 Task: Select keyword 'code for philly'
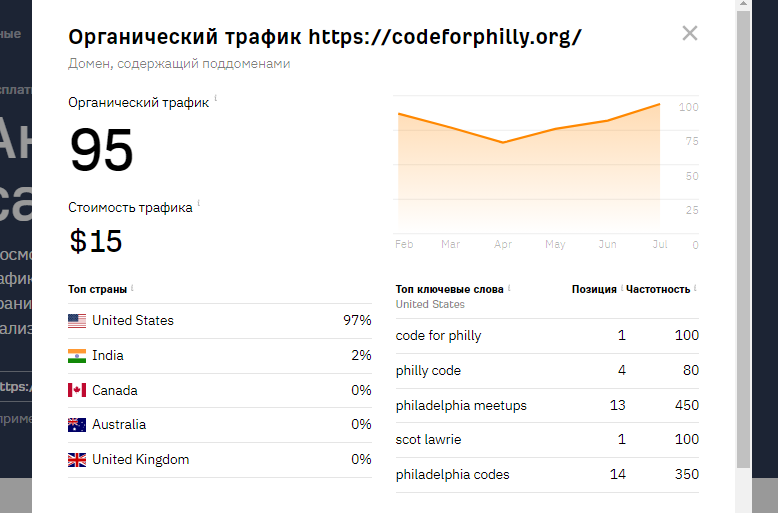(x=438, y=336)
